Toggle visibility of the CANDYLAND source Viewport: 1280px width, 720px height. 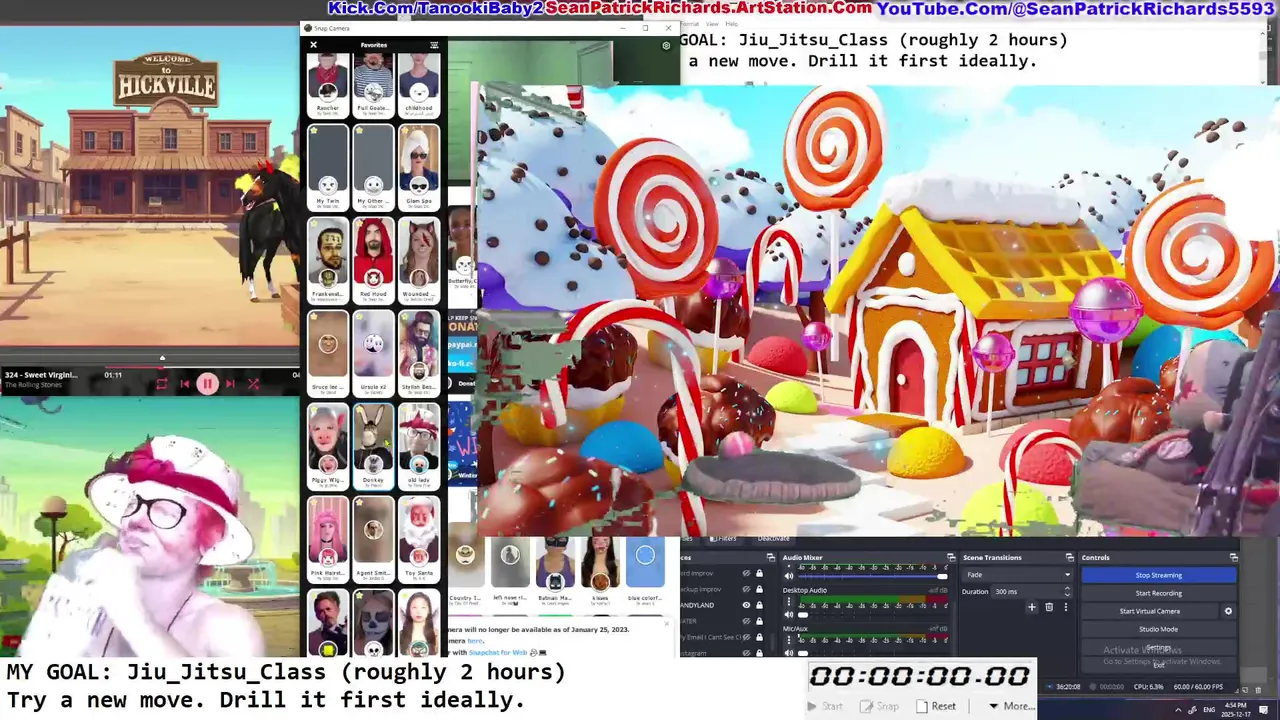click(746, 605)
